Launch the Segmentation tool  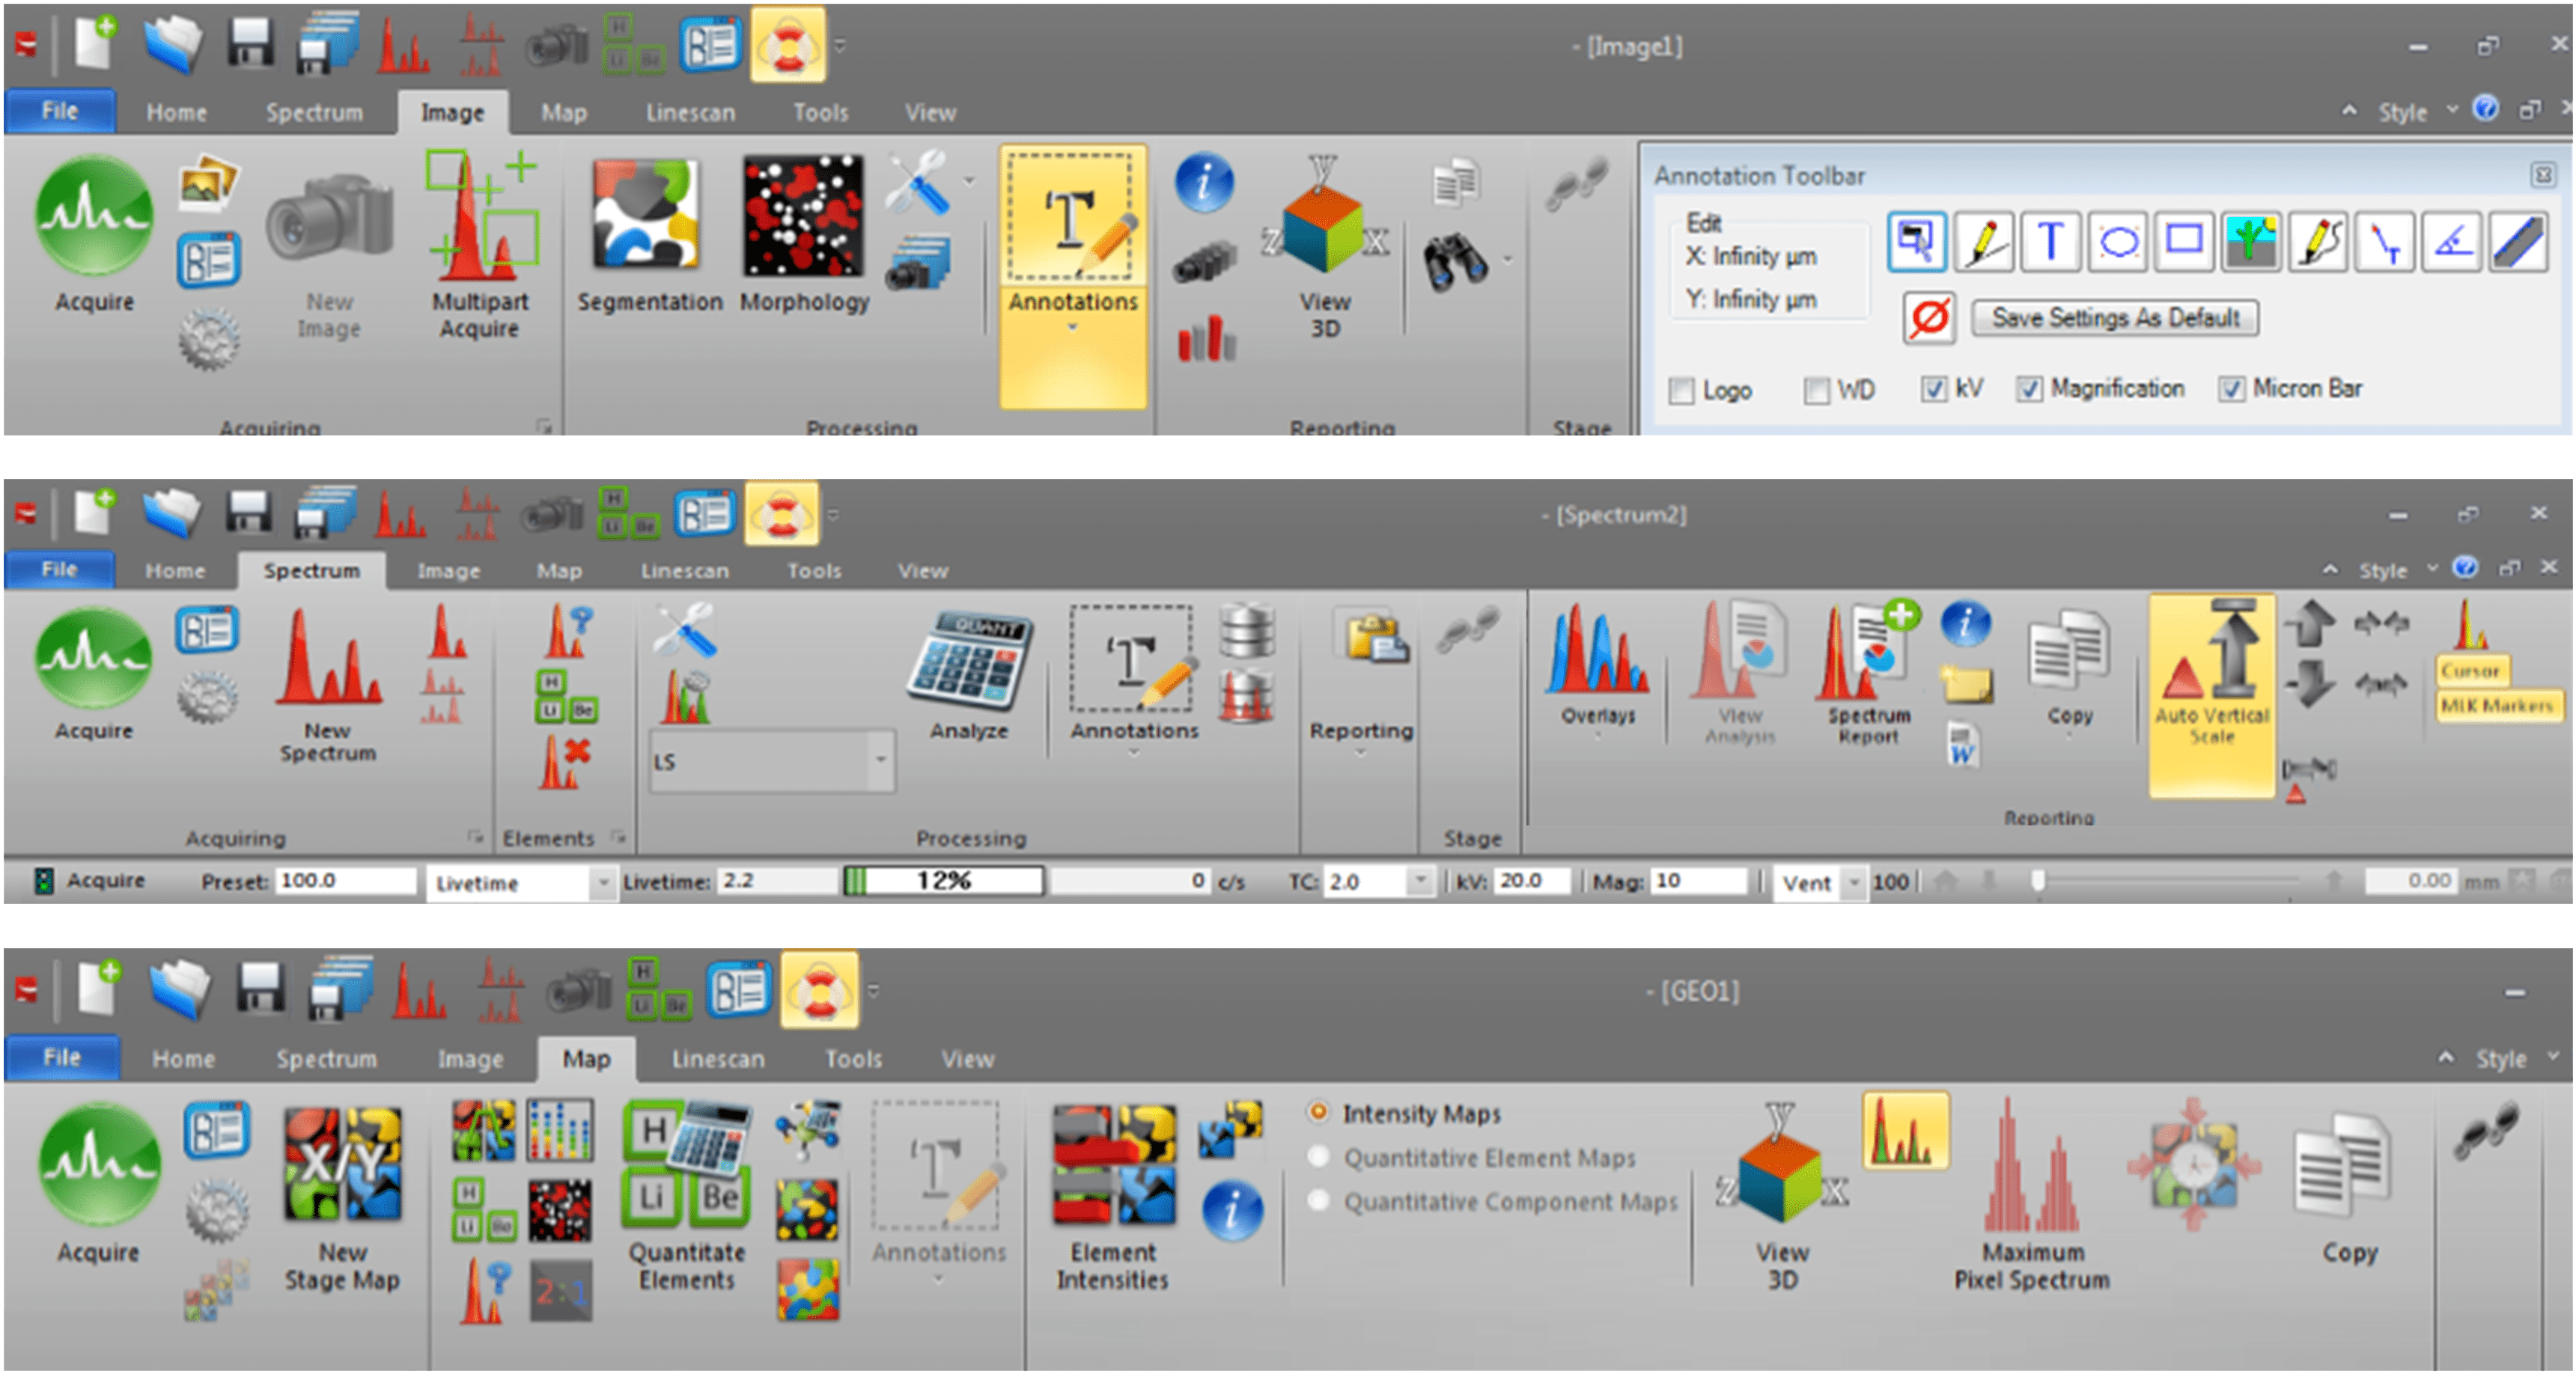pos(649,235)
